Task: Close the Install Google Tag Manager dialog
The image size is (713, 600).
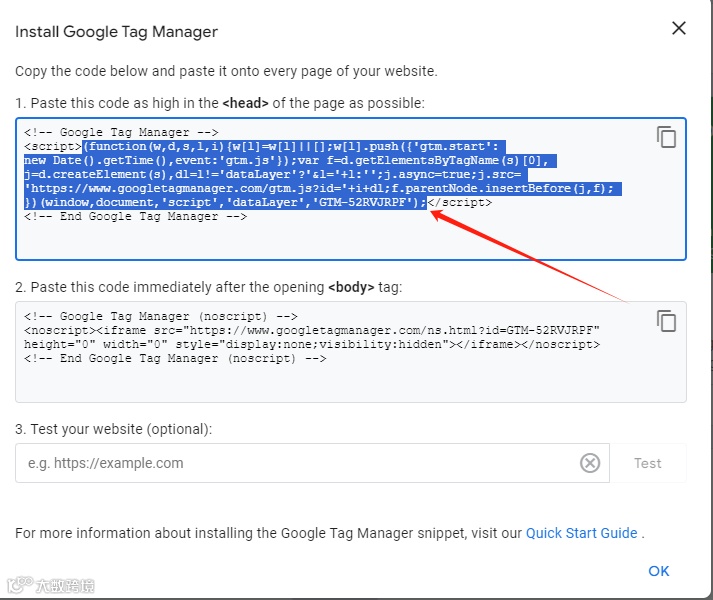Action: [x=678, y=28]
